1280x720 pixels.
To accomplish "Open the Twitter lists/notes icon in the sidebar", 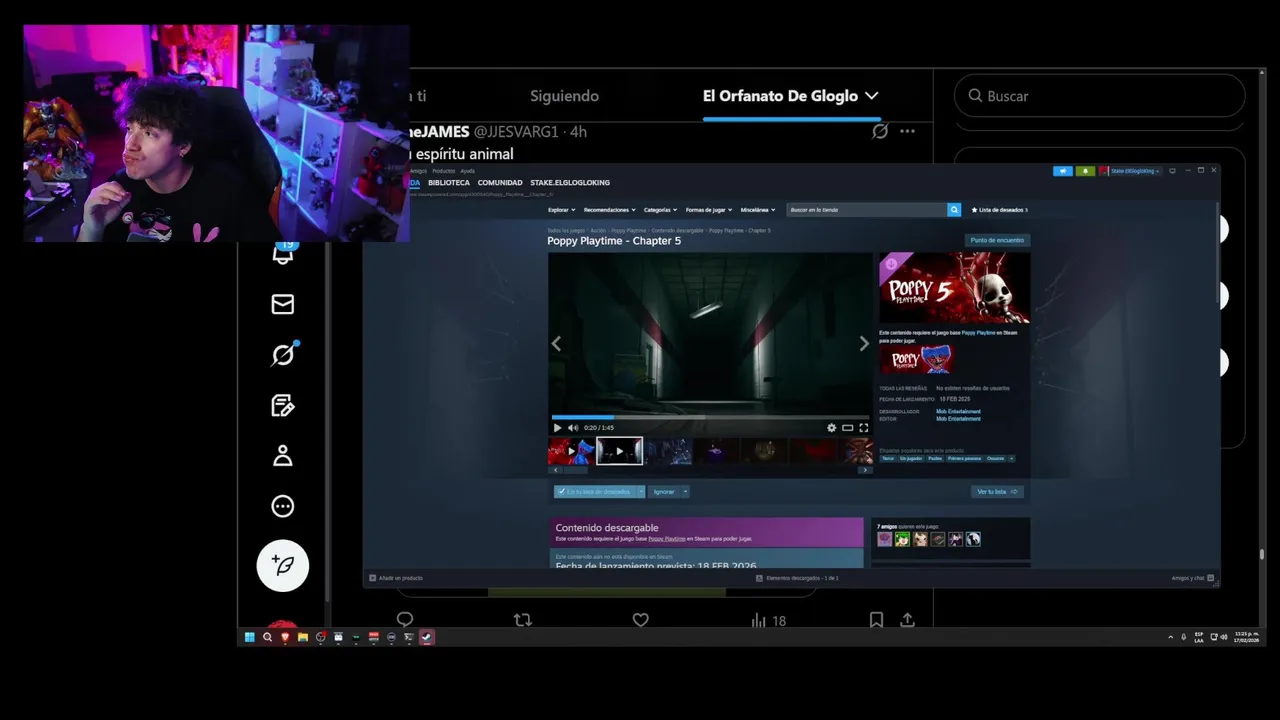I will (x=283, y=405).
